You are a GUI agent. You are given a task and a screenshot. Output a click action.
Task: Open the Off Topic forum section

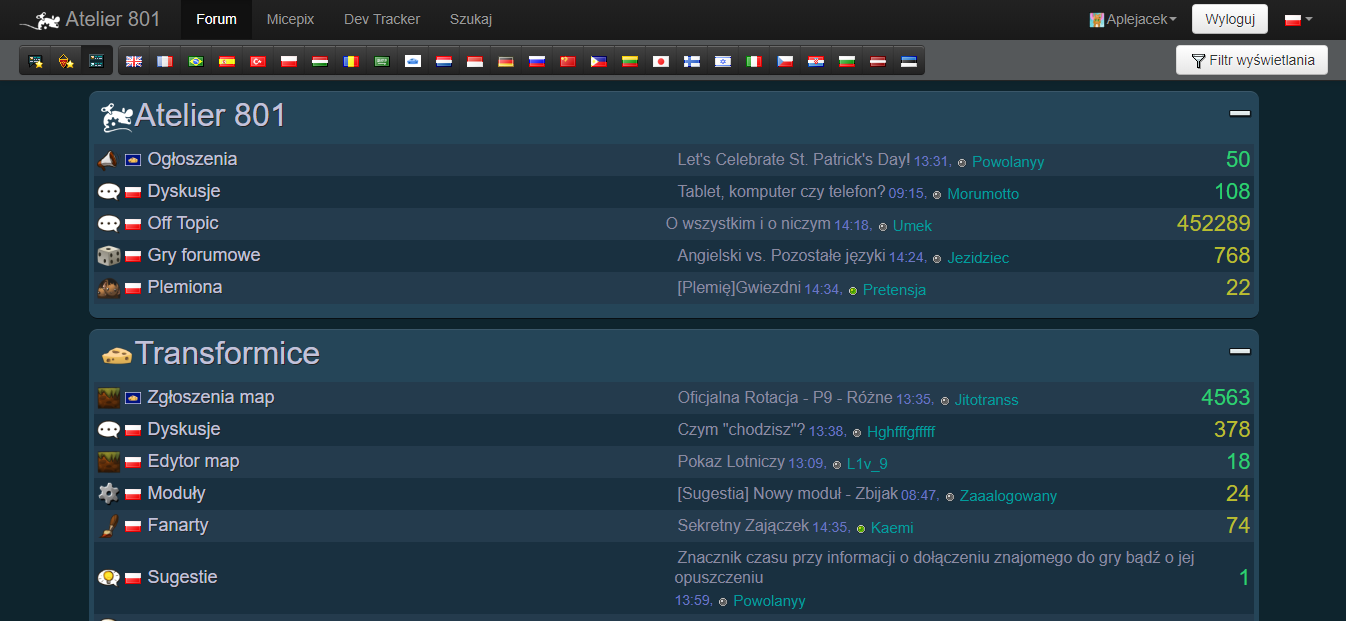(183, 223)
